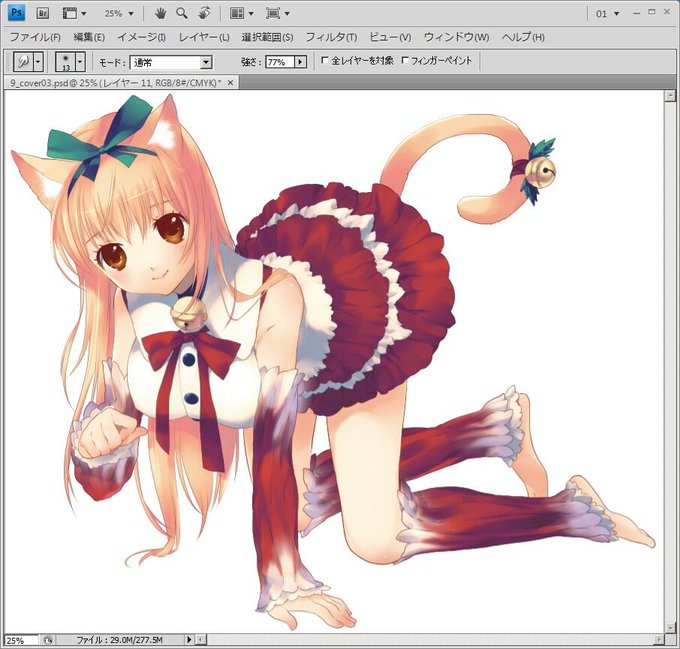Image resolution: width=680 pixels, height=649 pixels.
Task: Close the 9_cover03.psd document tab
Action: point(231,82)
